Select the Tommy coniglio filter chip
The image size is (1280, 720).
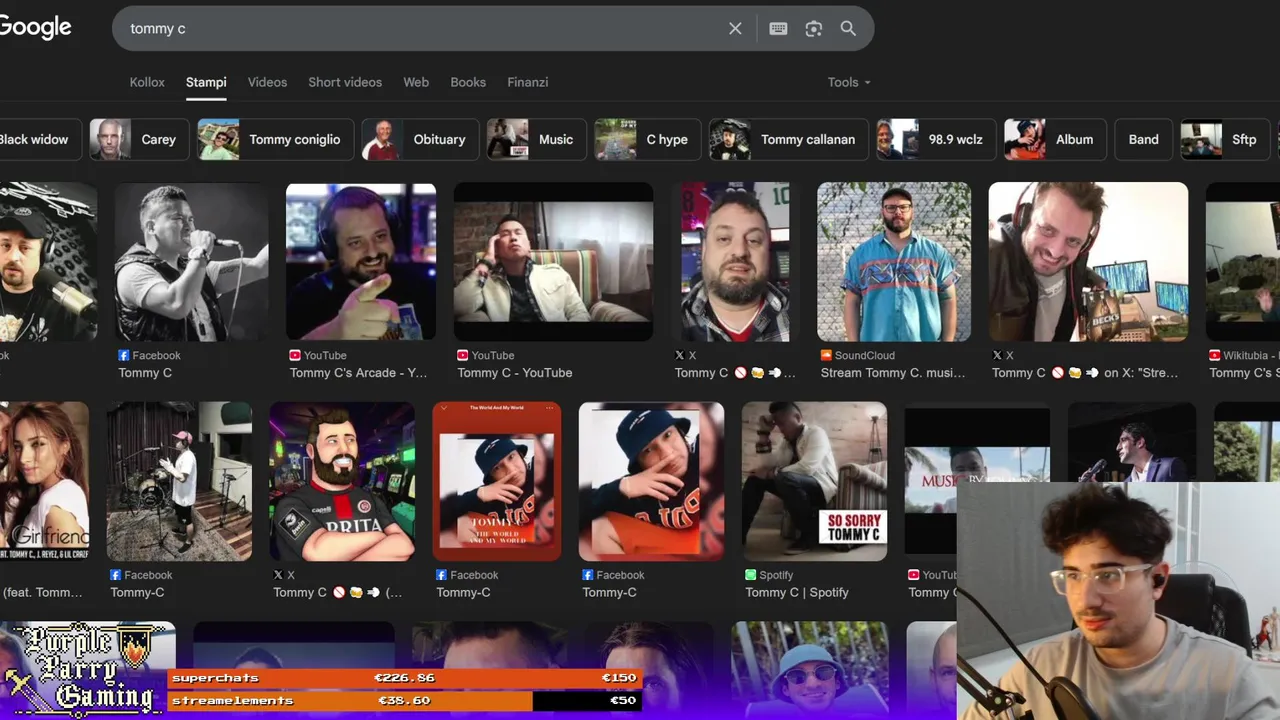click(274, 139)
